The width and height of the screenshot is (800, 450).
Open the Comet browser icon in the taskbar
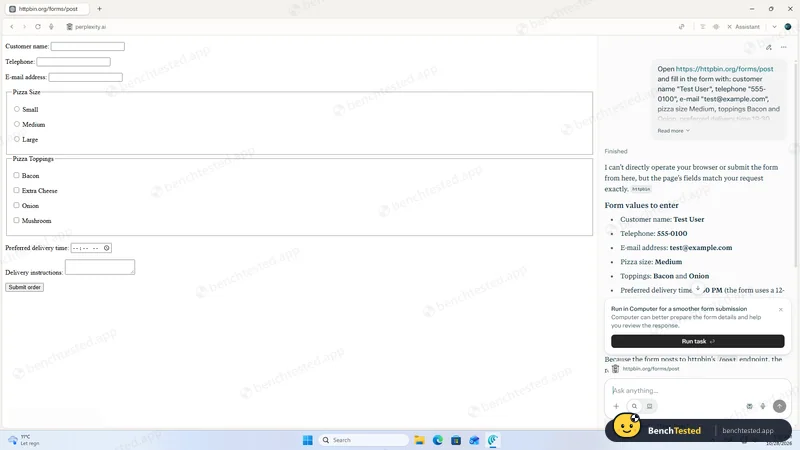493,440
